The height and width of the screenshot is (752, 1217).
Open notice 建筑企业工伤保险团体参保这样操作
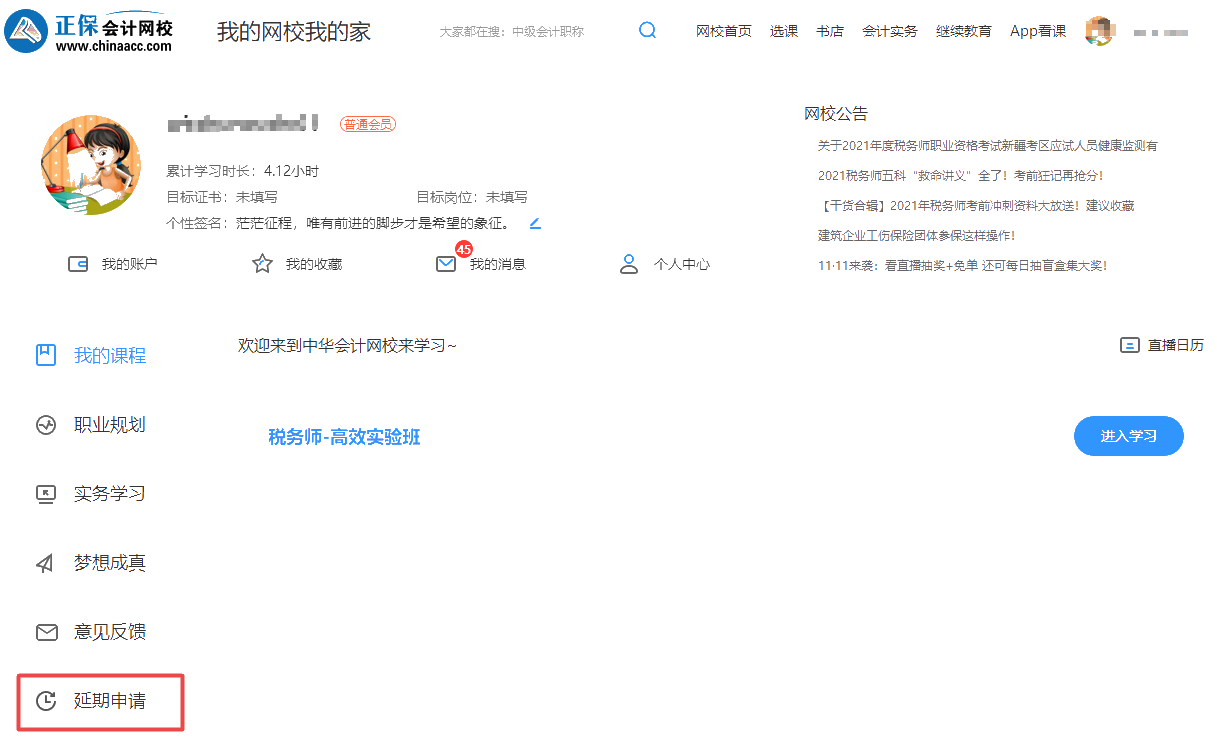(917, 235)
